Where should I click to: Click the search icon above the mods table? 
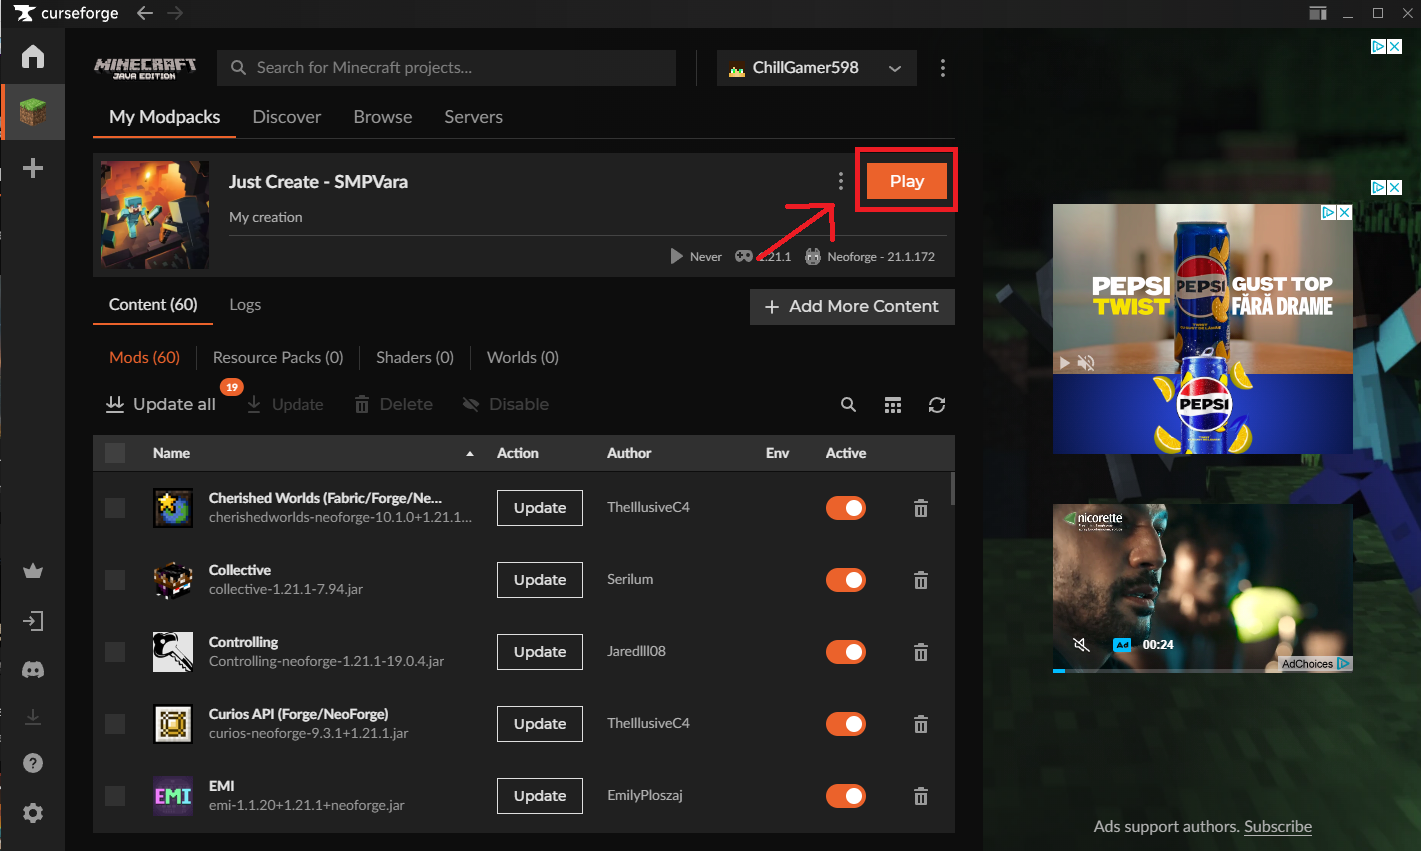[x=848, y=405]
